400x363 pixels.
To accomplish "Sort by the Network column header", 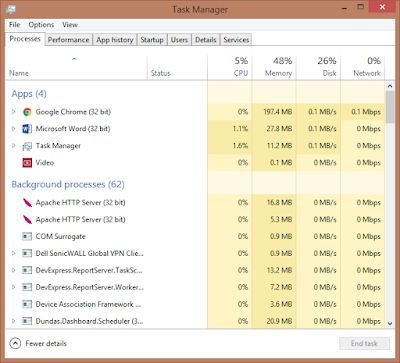I will click(363, 68).
